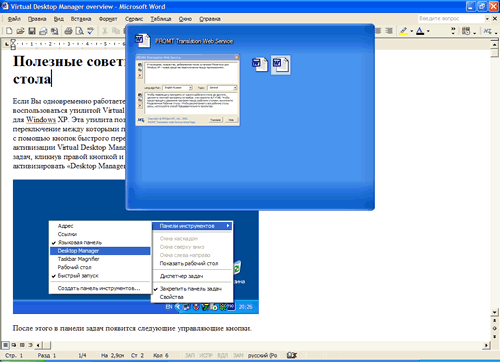
Task: Open Print Preview from the toolbar
Action: point(79,31)
